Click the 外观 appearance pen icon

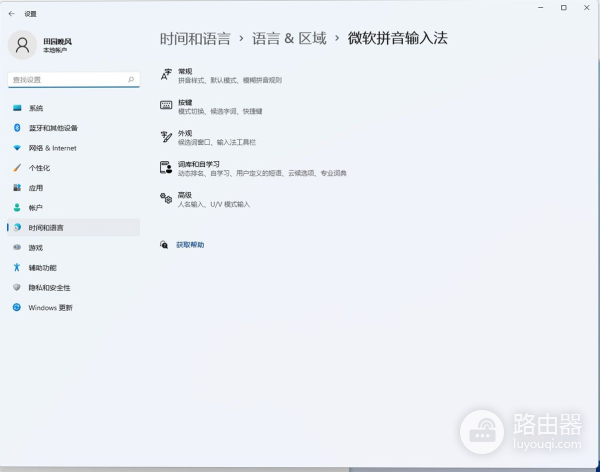[166, 137]
